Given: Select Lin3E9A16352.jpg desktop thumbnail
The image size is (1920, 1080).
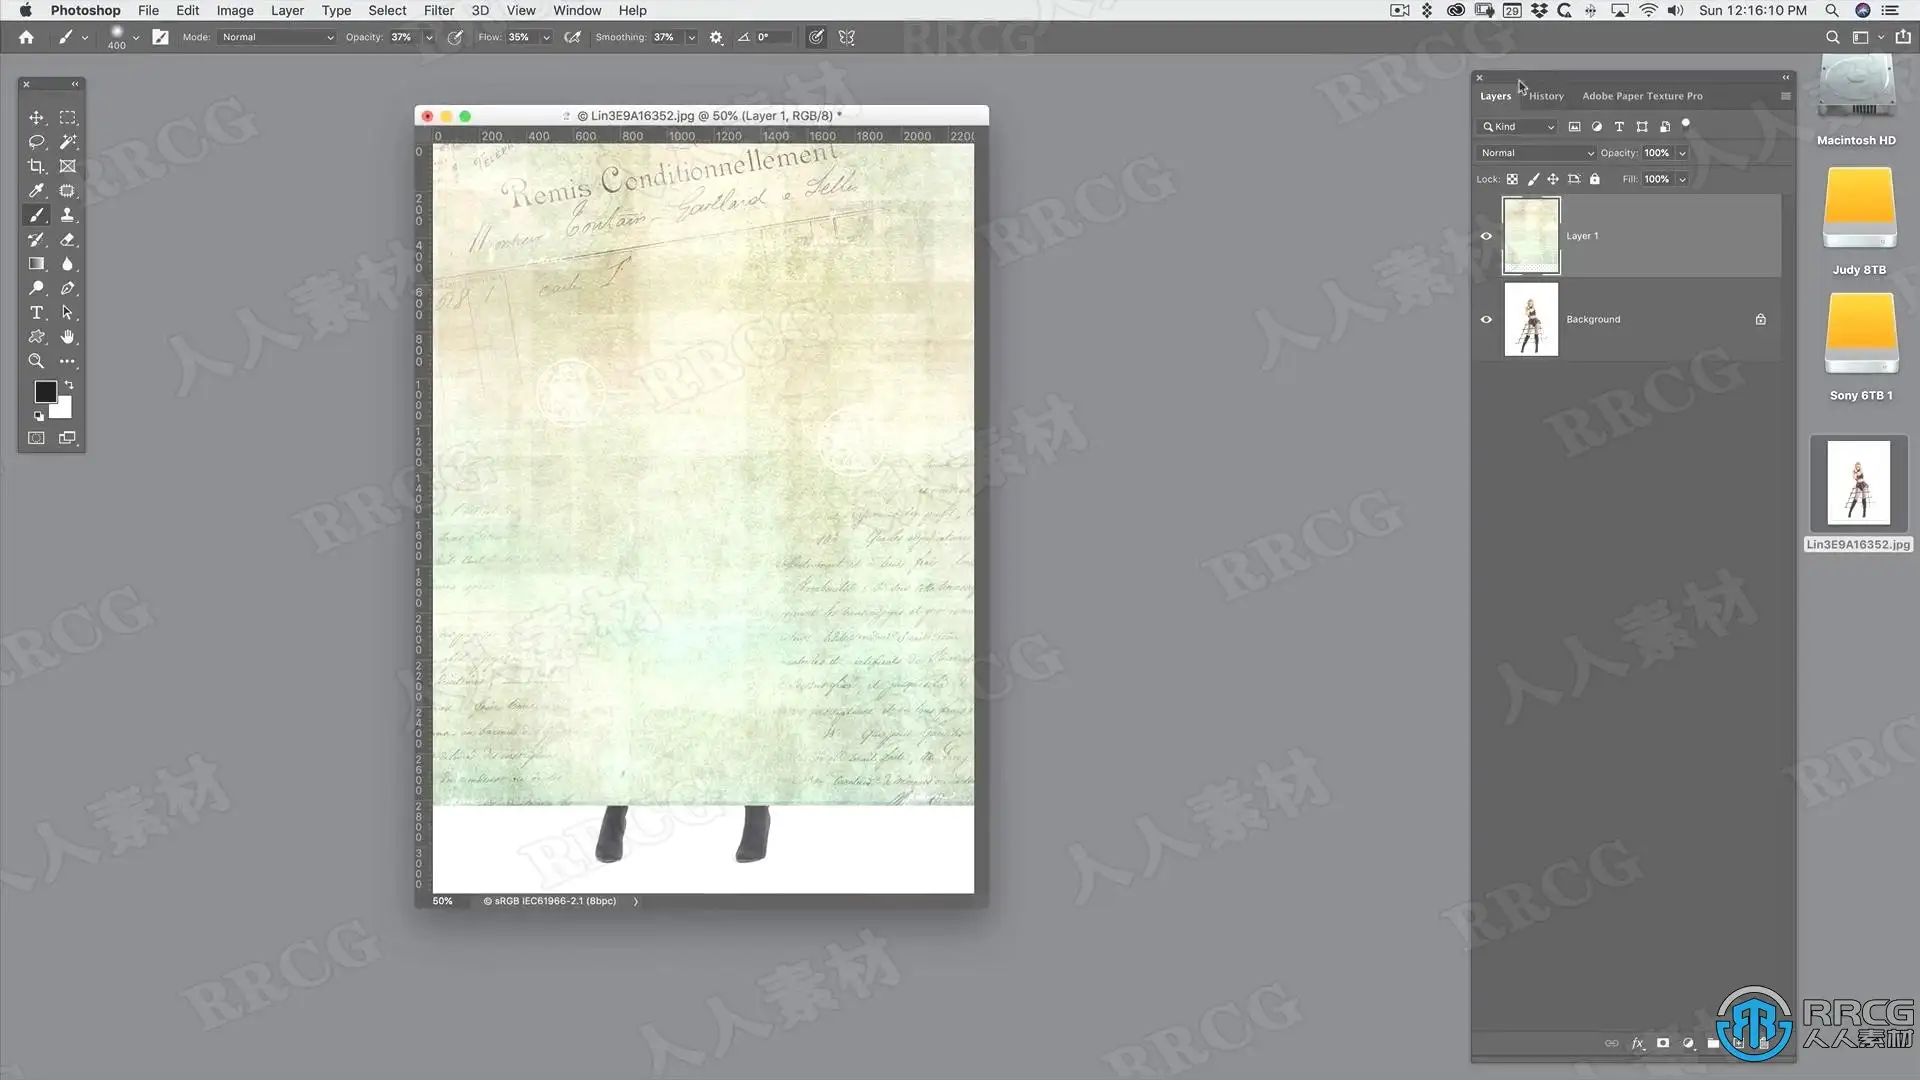Looking at the screenshot, I should coord(1858,484).
